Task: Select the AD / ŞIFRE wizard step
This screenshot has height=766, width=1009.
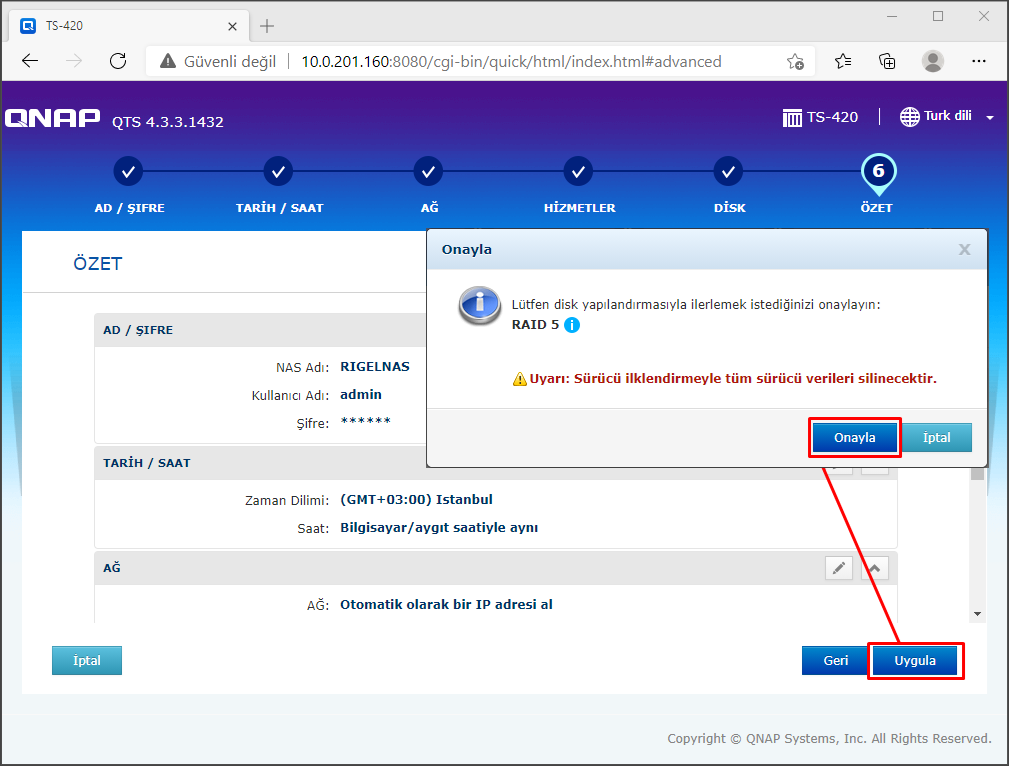Action: [x=128, y=171]
